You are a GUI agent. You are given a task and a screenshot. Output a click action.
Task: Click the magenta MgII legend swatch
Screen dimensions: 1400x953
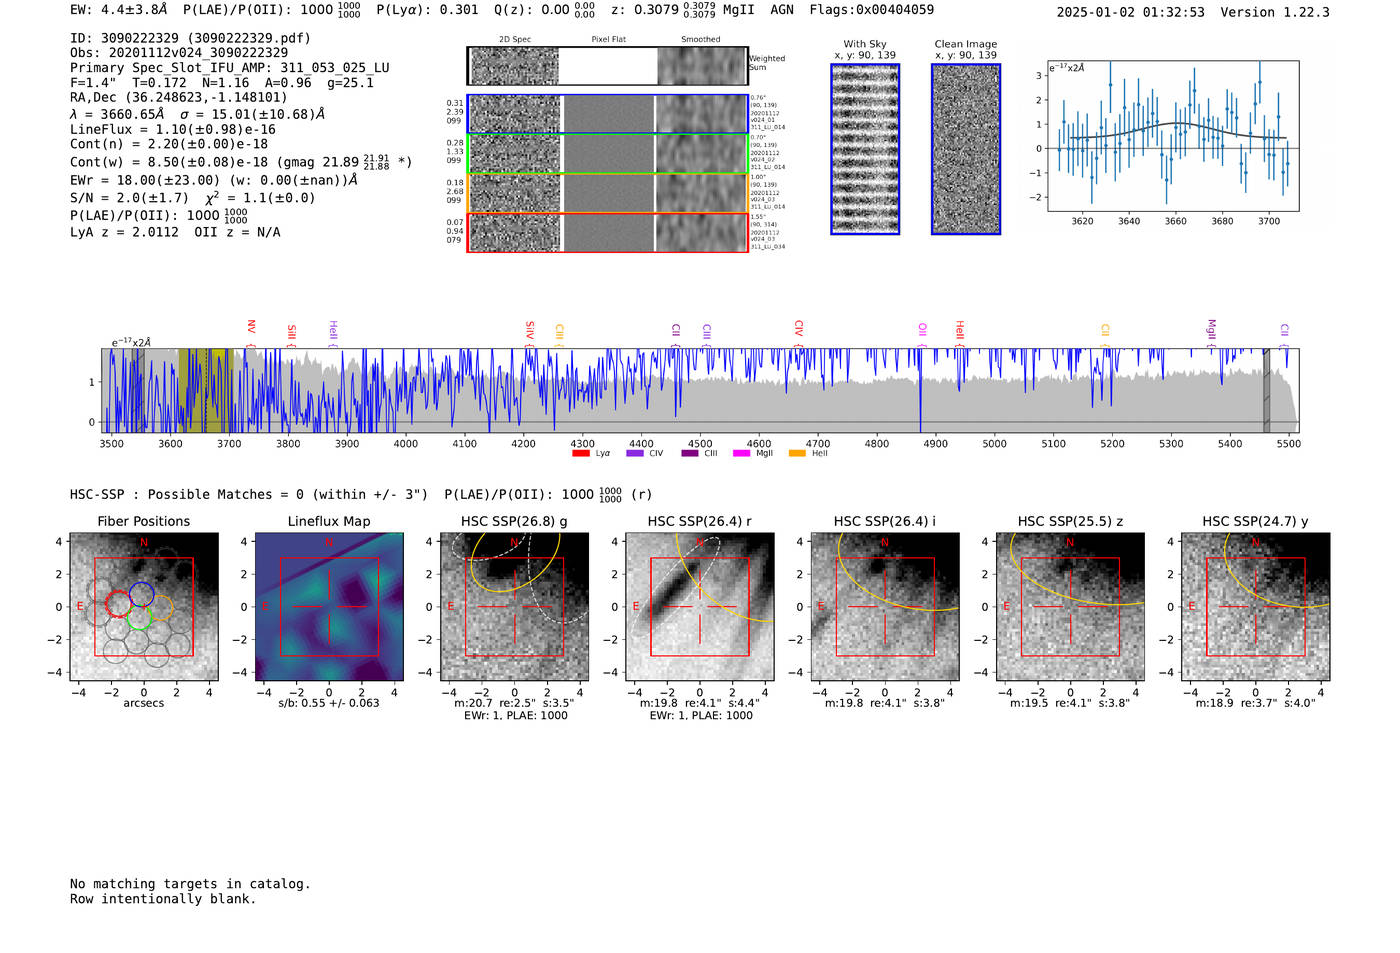pos(742,454)
